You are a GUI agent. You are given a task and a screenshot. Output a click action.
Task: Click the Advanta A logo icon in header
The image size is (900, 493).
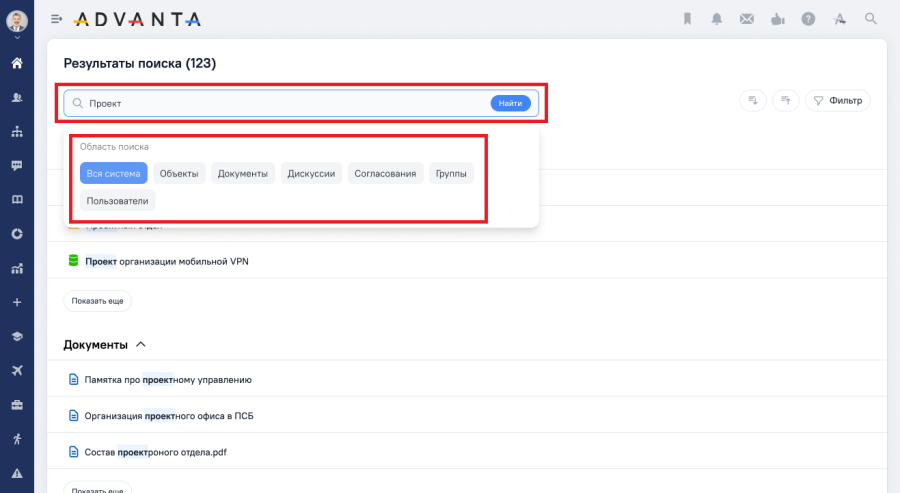pyautogui.click(x=840, y=20)
